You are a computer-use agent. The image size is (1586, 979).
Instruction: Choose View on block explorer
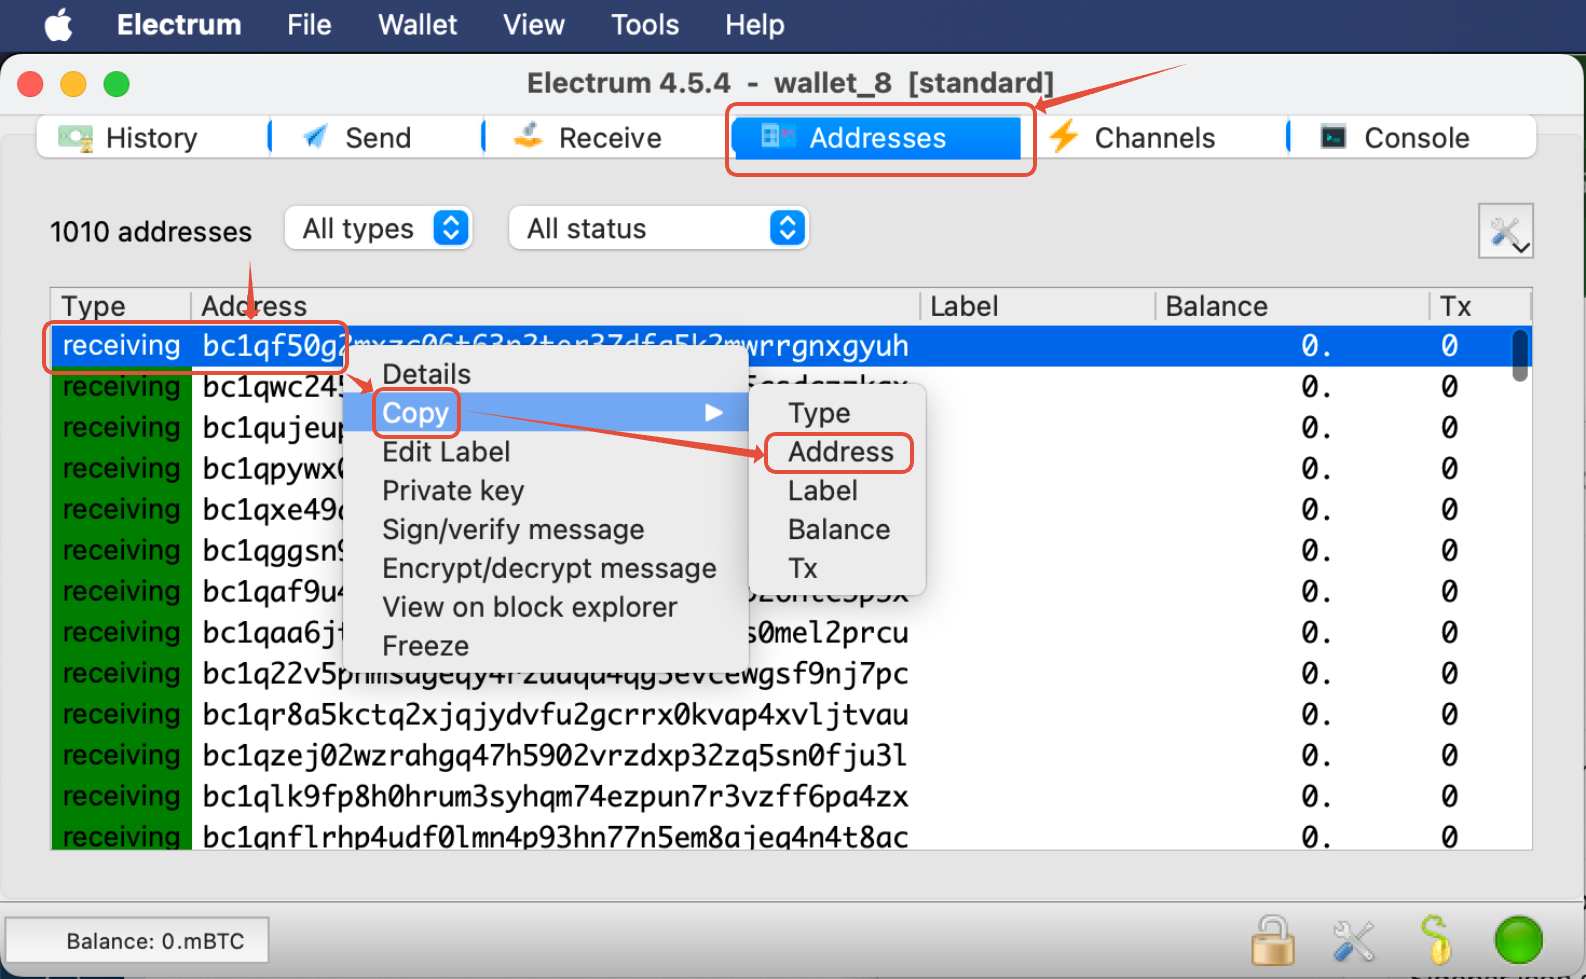tap(545, 607)
